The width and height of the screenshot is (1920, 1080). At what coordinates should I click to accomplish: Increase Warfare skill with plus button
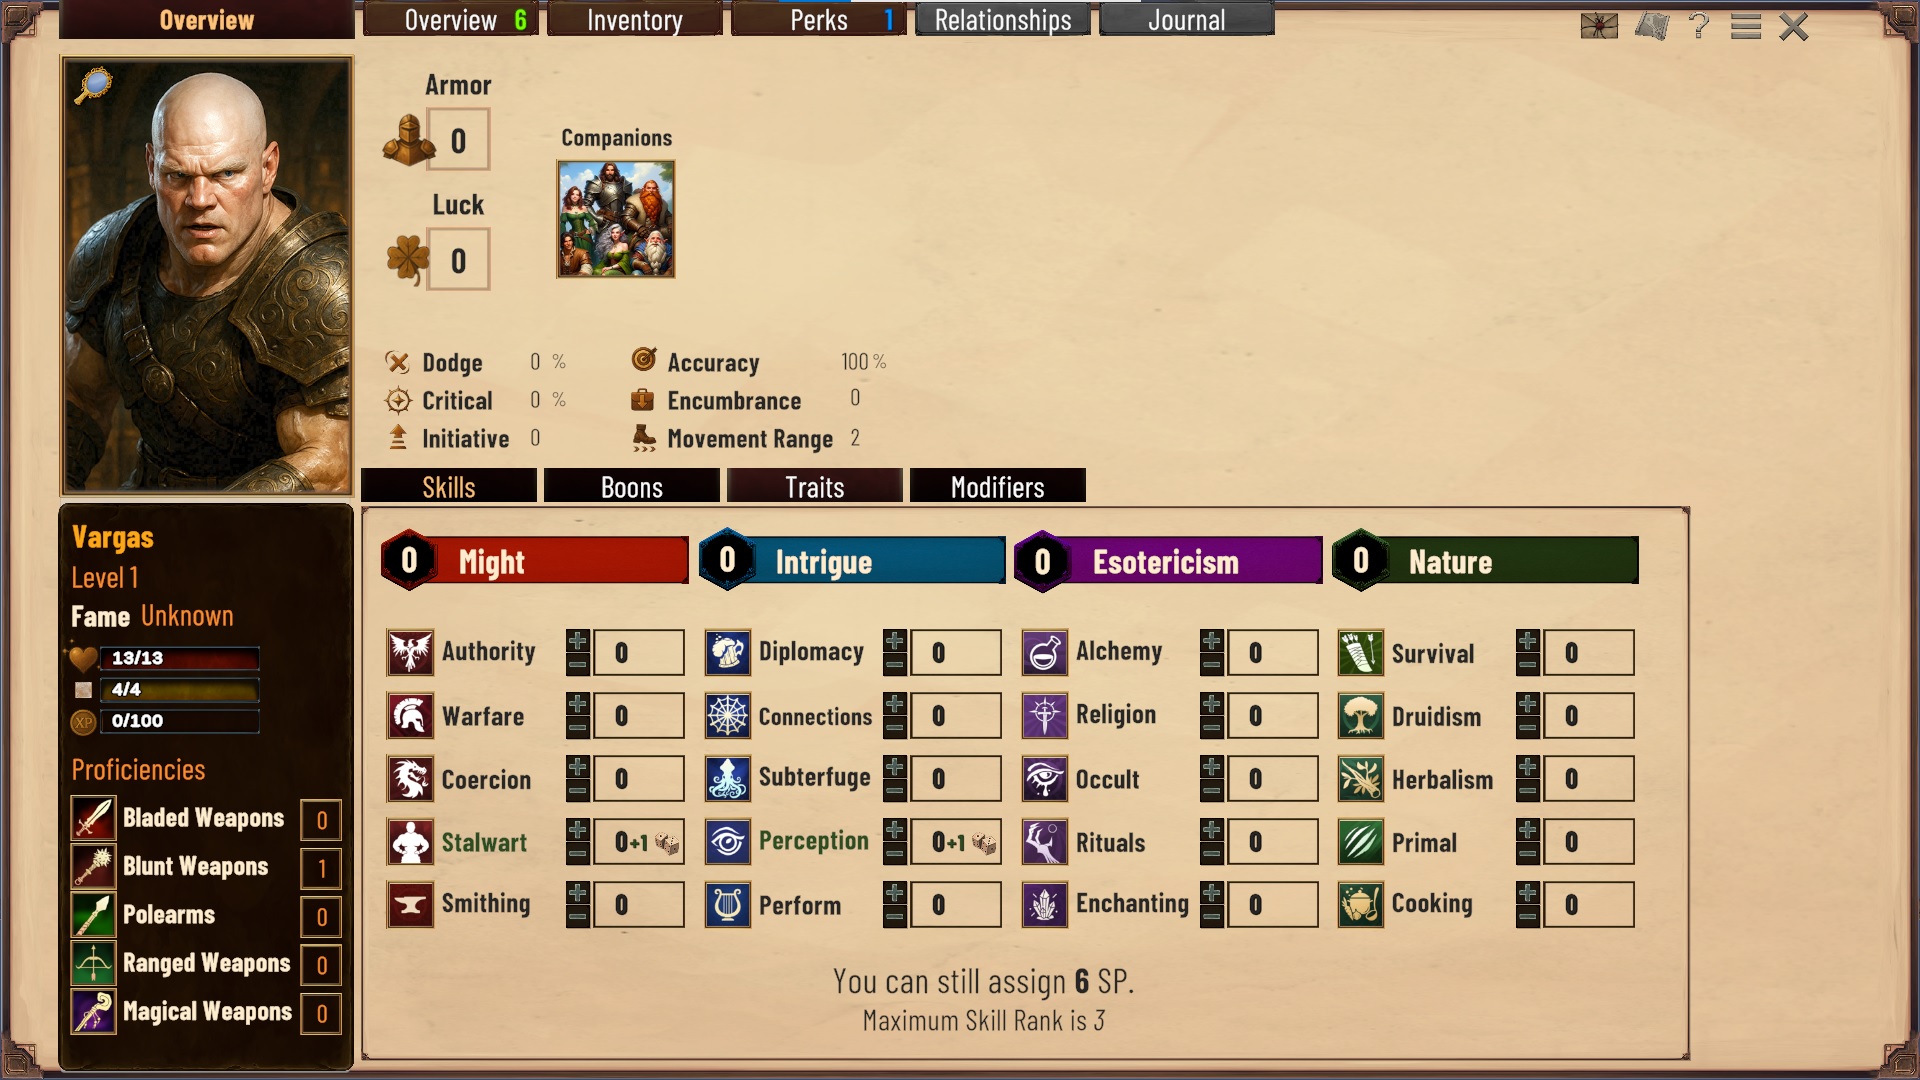(x=577, y=704)
